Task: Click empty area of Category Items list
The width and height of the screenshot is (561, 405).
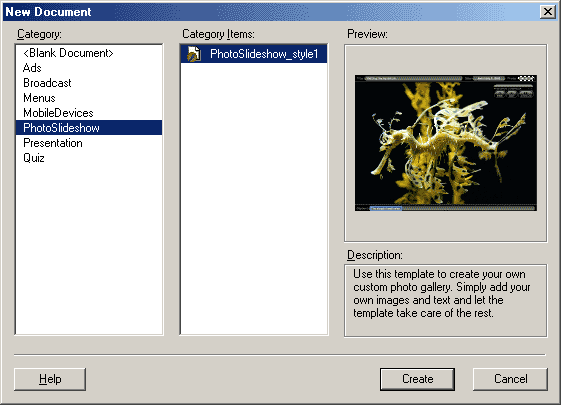Action: coord(254,199)
